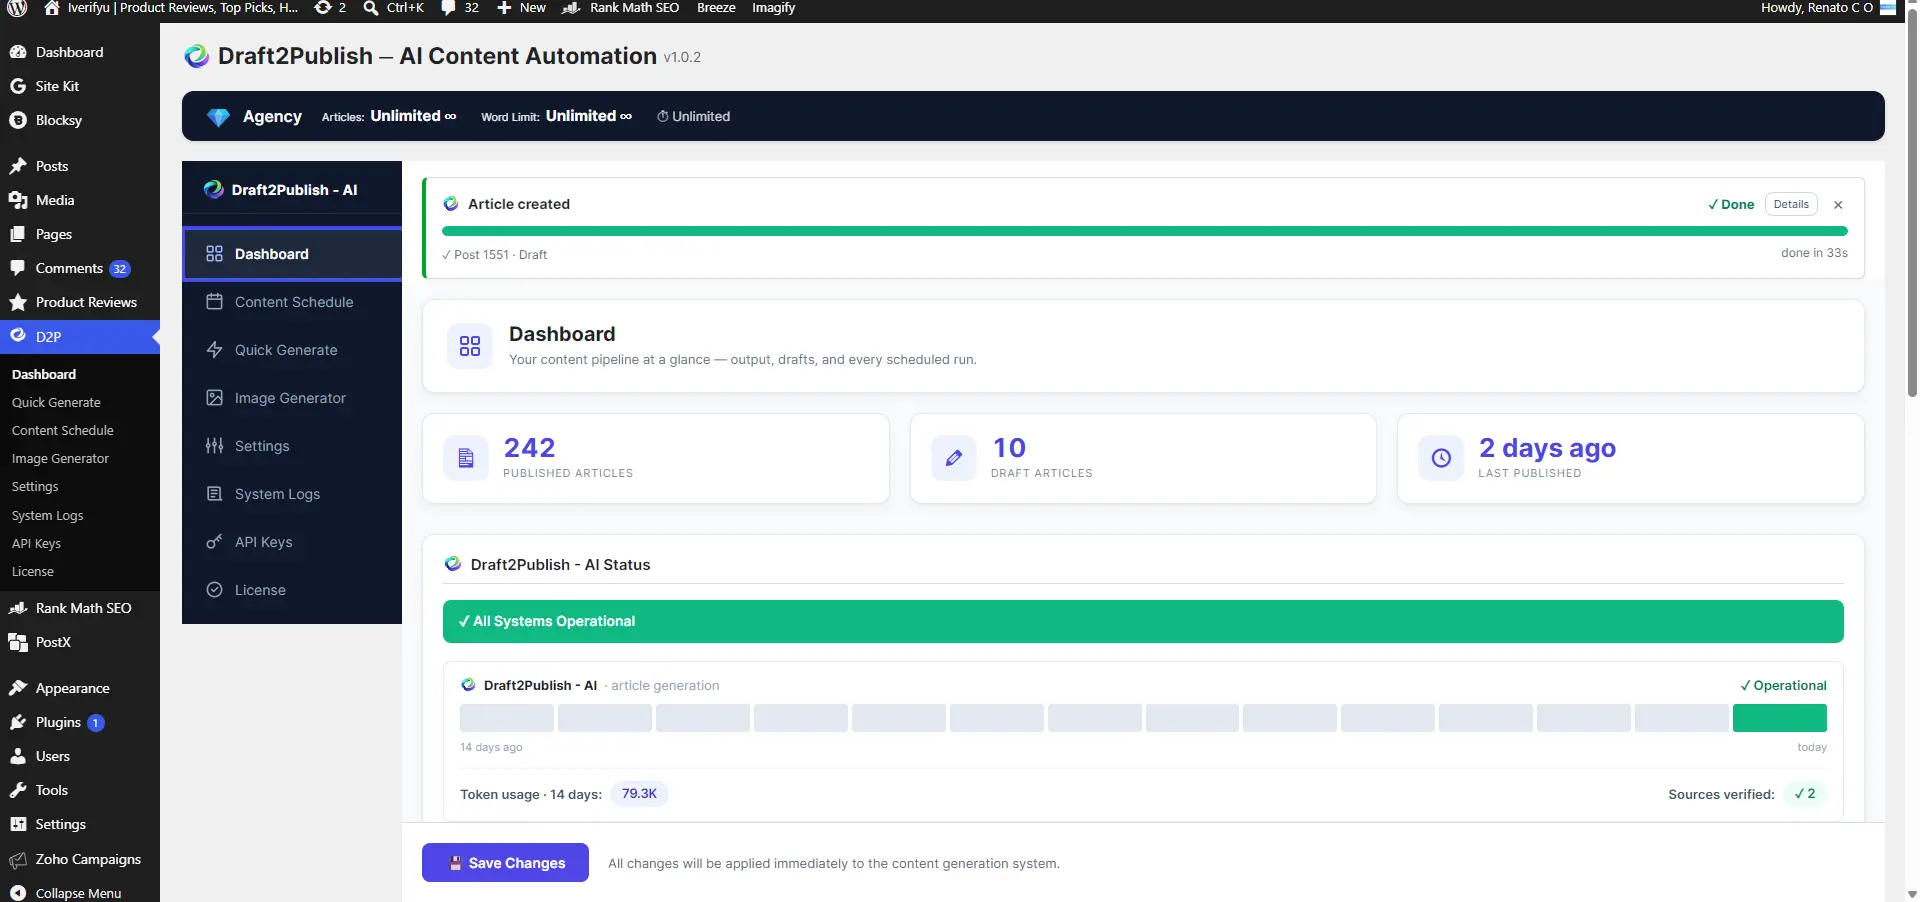Click the 242 published articles card
Viewport: 1920px width, 902px height.
[x=656, y=458]
